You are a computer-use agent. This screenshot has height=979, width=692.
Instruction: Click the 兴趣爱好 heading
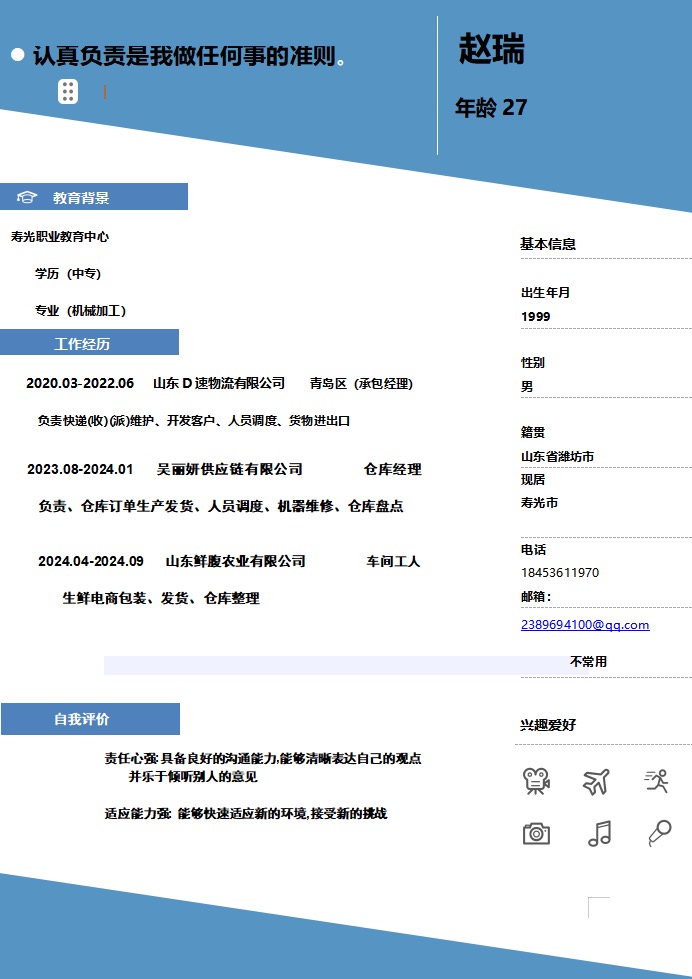tap(548, 726)
